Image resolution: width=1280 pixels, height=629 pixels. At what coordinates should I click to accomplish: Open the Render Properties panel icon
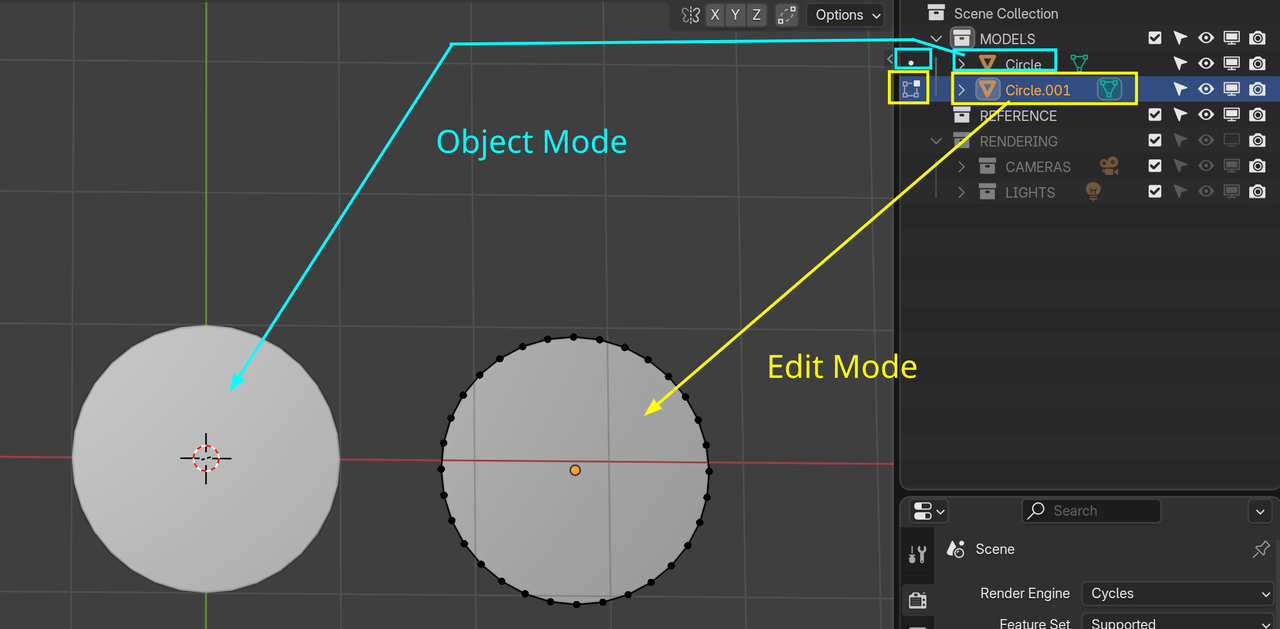[918, 600]
